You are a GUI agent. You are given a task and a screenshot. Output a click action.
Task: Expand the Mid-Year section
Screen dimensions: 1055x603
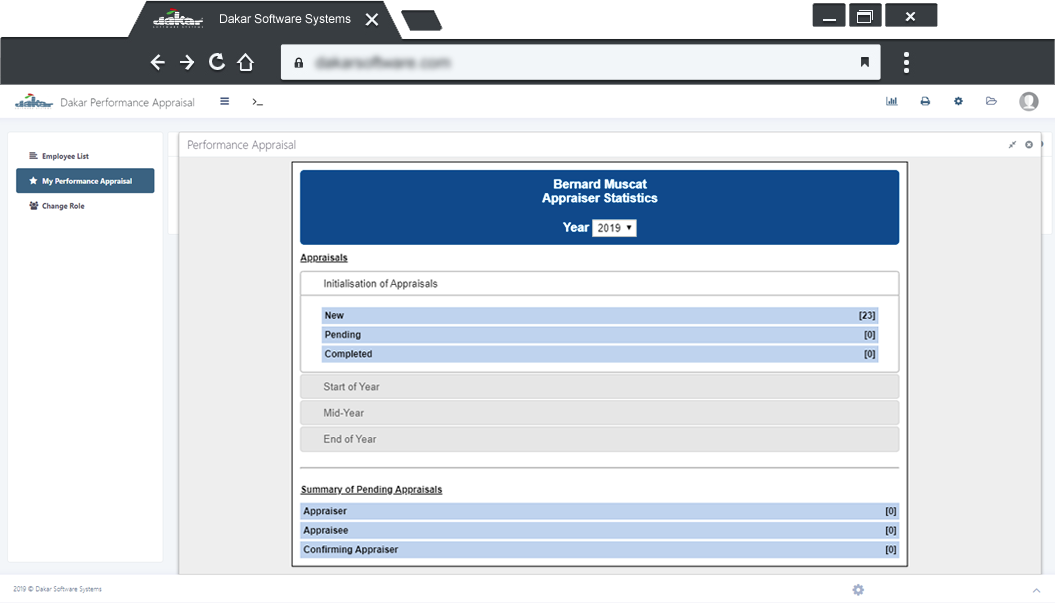pyautogui.click(x=599, y=412)
